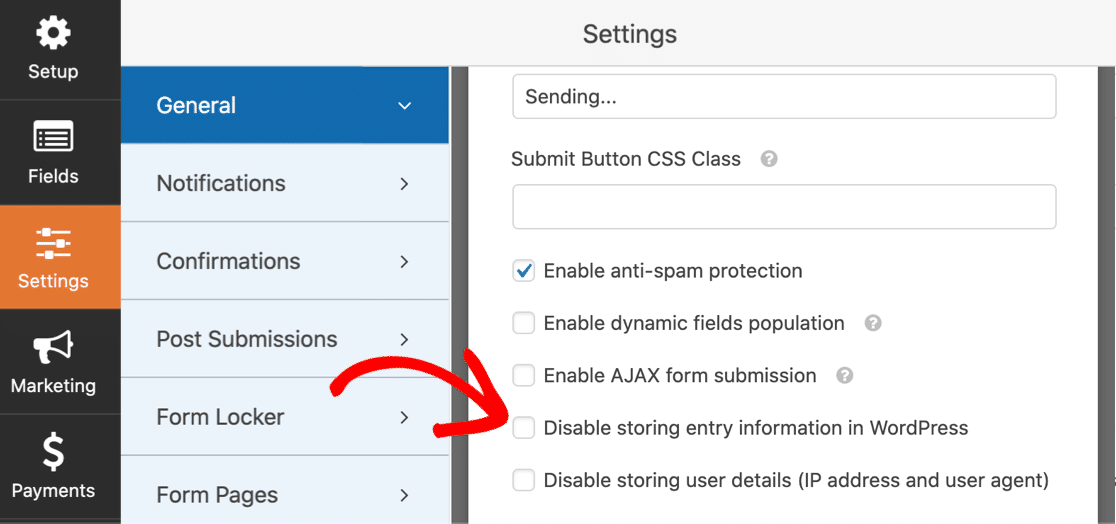This screenshot has width=1116, height=524.
Task: Open the Setup gear icon
Action: coord(53,34)
